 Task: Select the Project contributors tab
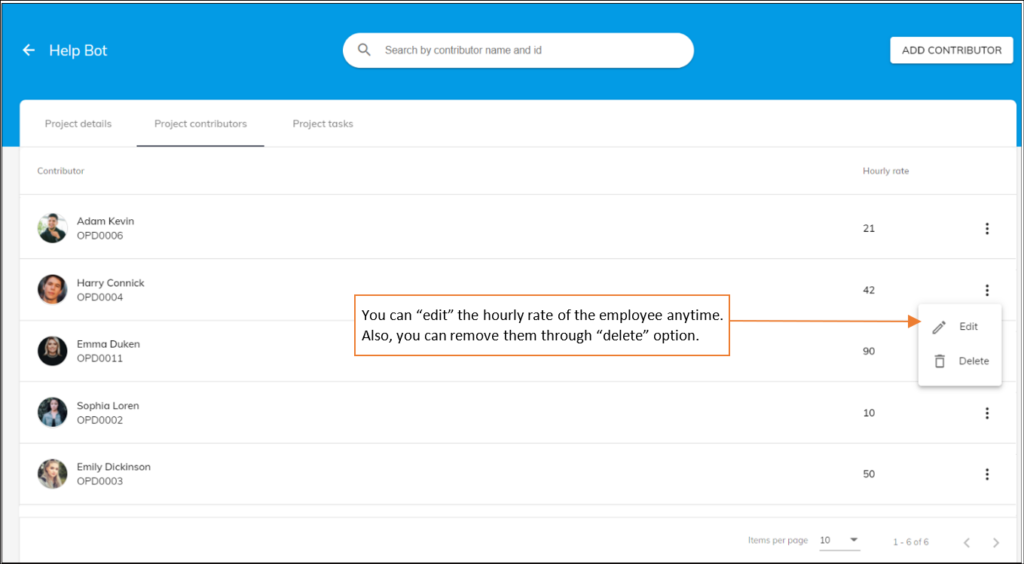click(200, 124)
